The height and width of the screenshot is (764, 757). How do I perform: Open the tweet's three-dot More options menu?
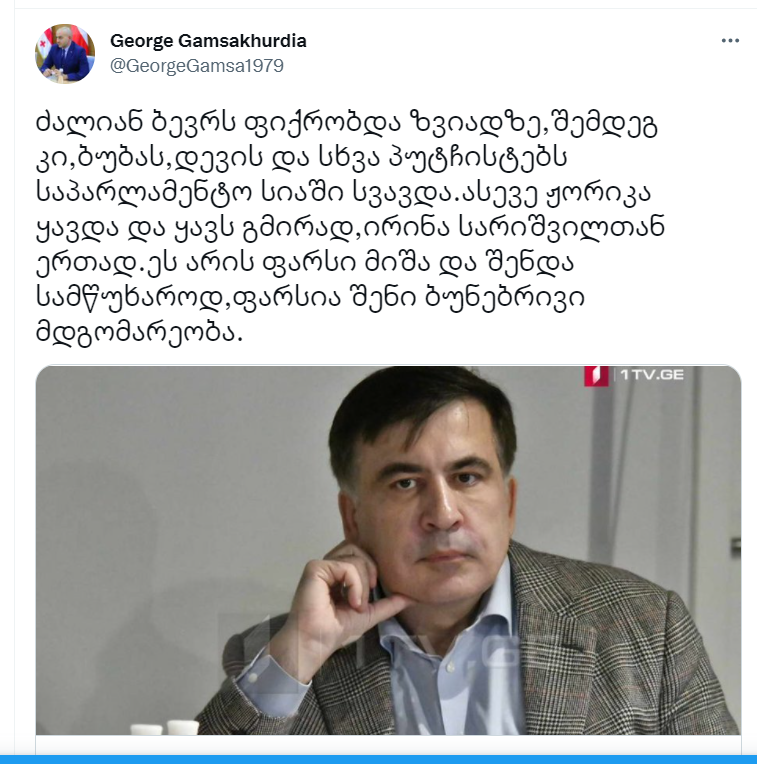[730, 41]
